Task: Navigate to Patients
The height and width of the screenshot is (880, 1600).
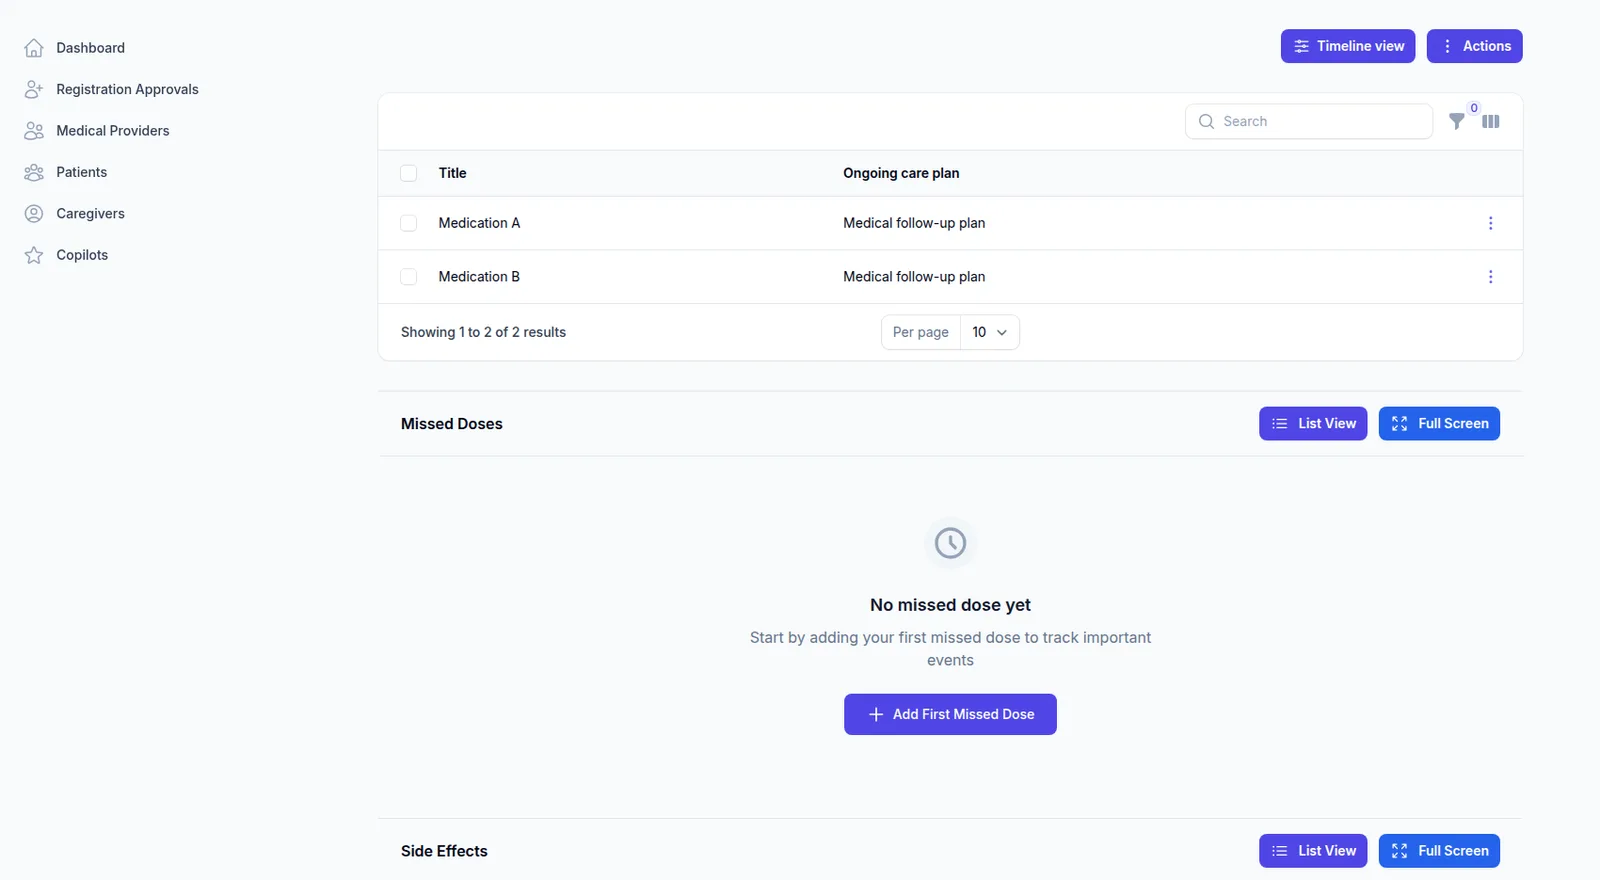Action: tap(82, 172)
